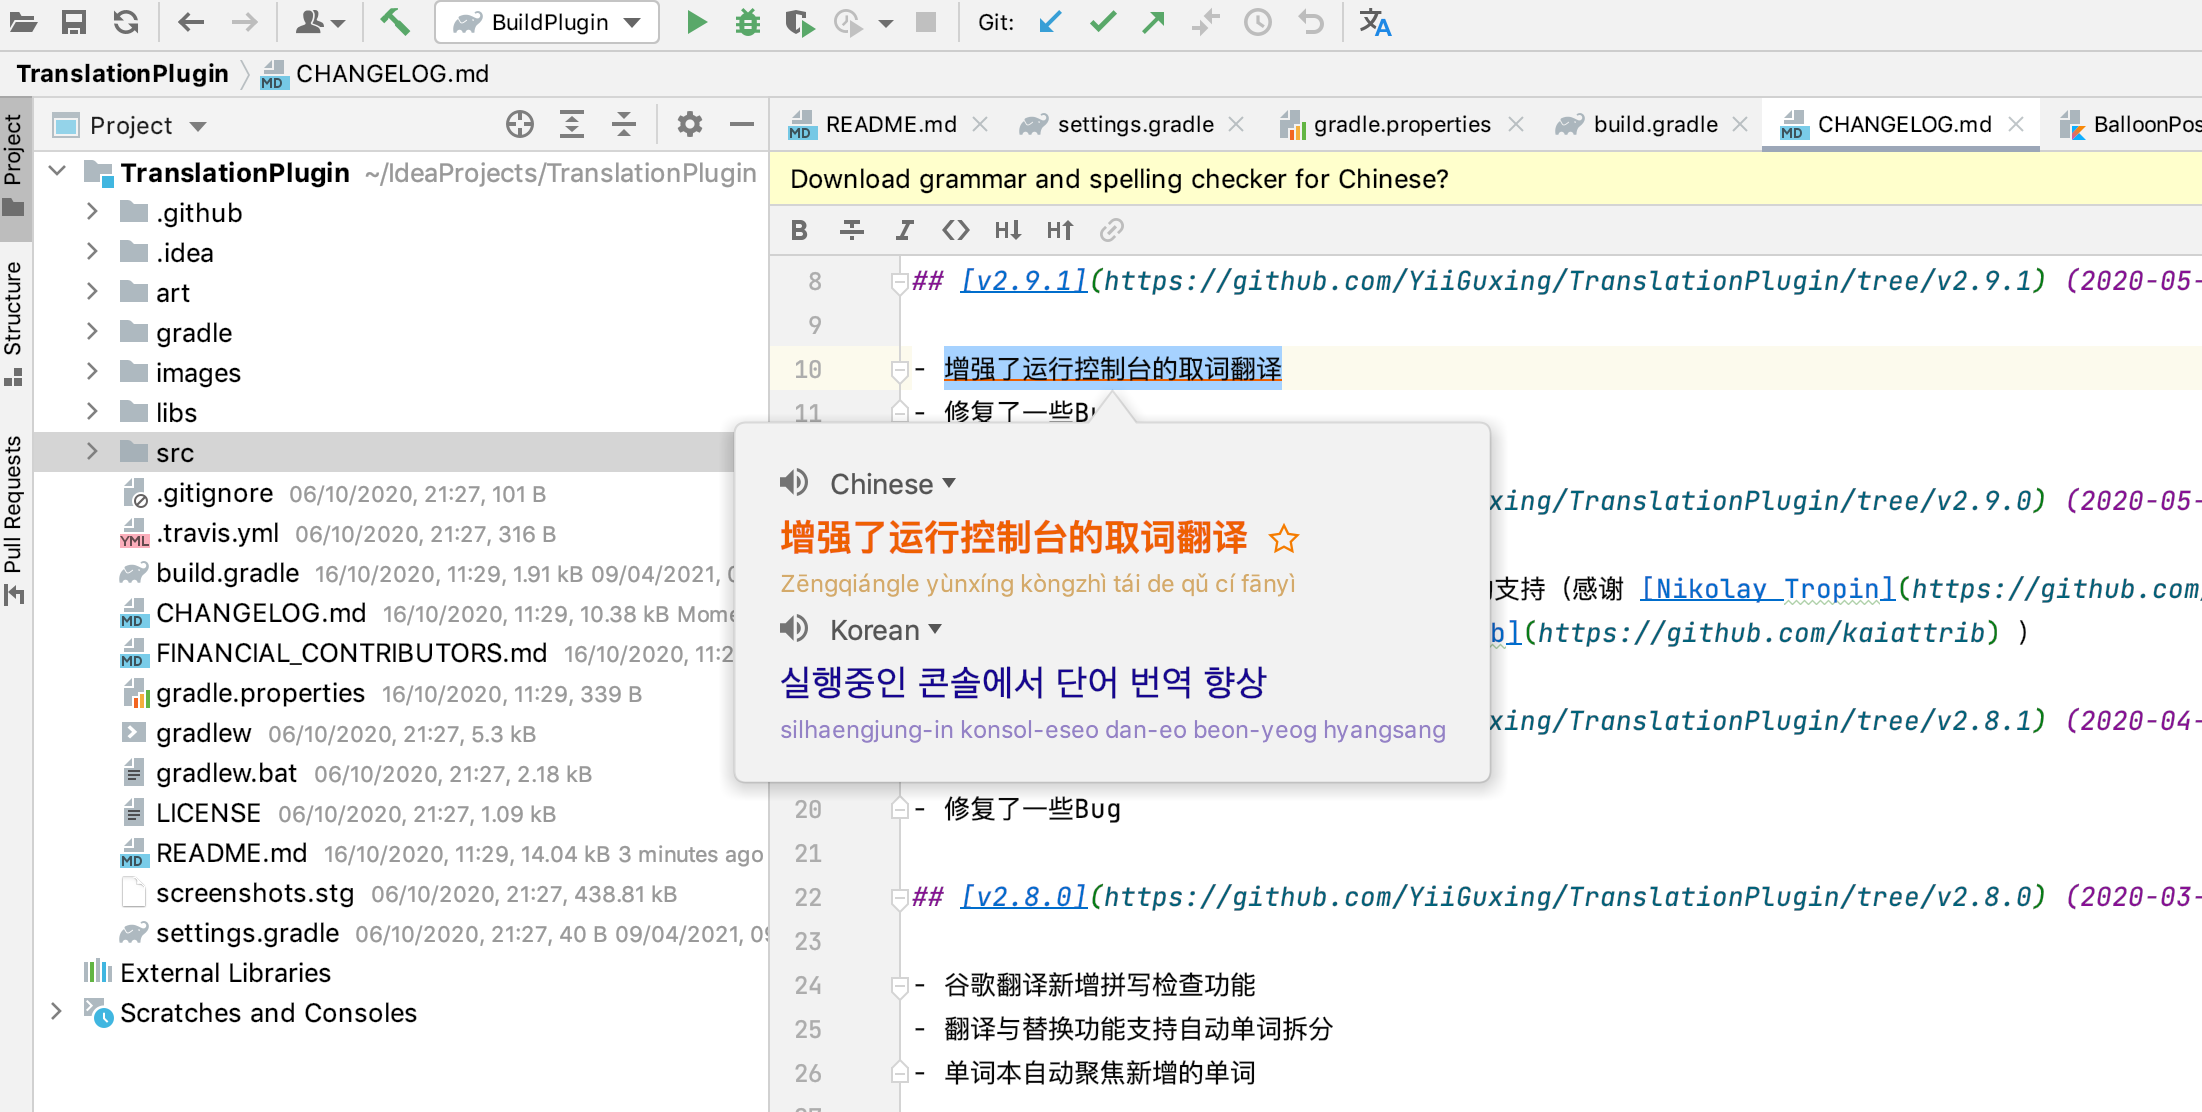Navigate forward with the right arrow
The image size is (2202, 1112).
[x=244, y=22]
